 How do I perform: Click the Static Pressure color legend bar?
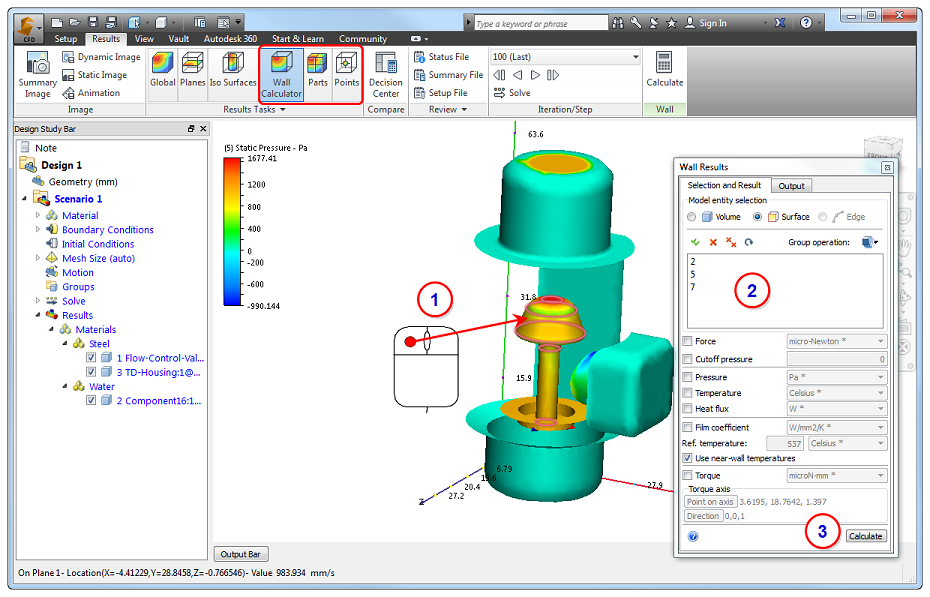pos(232,232)
